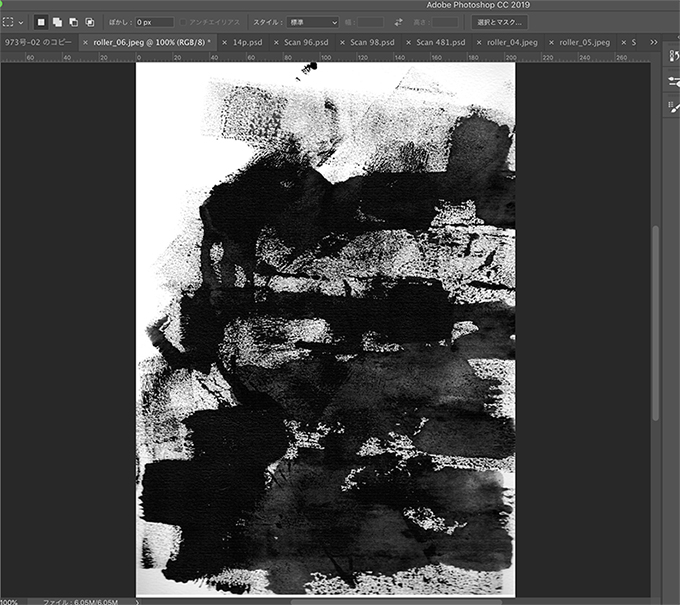
Task: Show hidden document tabs with double arrow
Action: 653,43
